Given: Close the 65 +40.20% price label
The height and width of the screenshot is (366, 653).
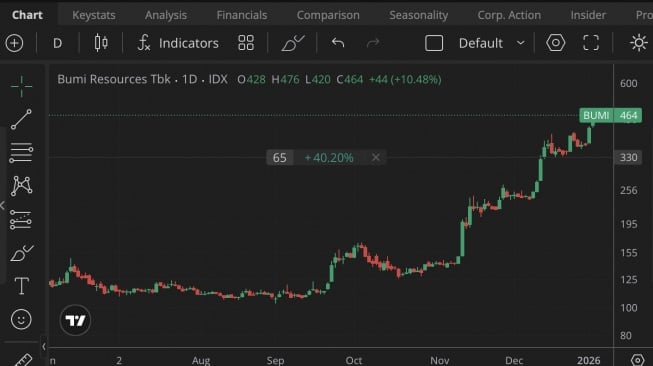Looking at the screenshot, I should click(x=376, y=157).
